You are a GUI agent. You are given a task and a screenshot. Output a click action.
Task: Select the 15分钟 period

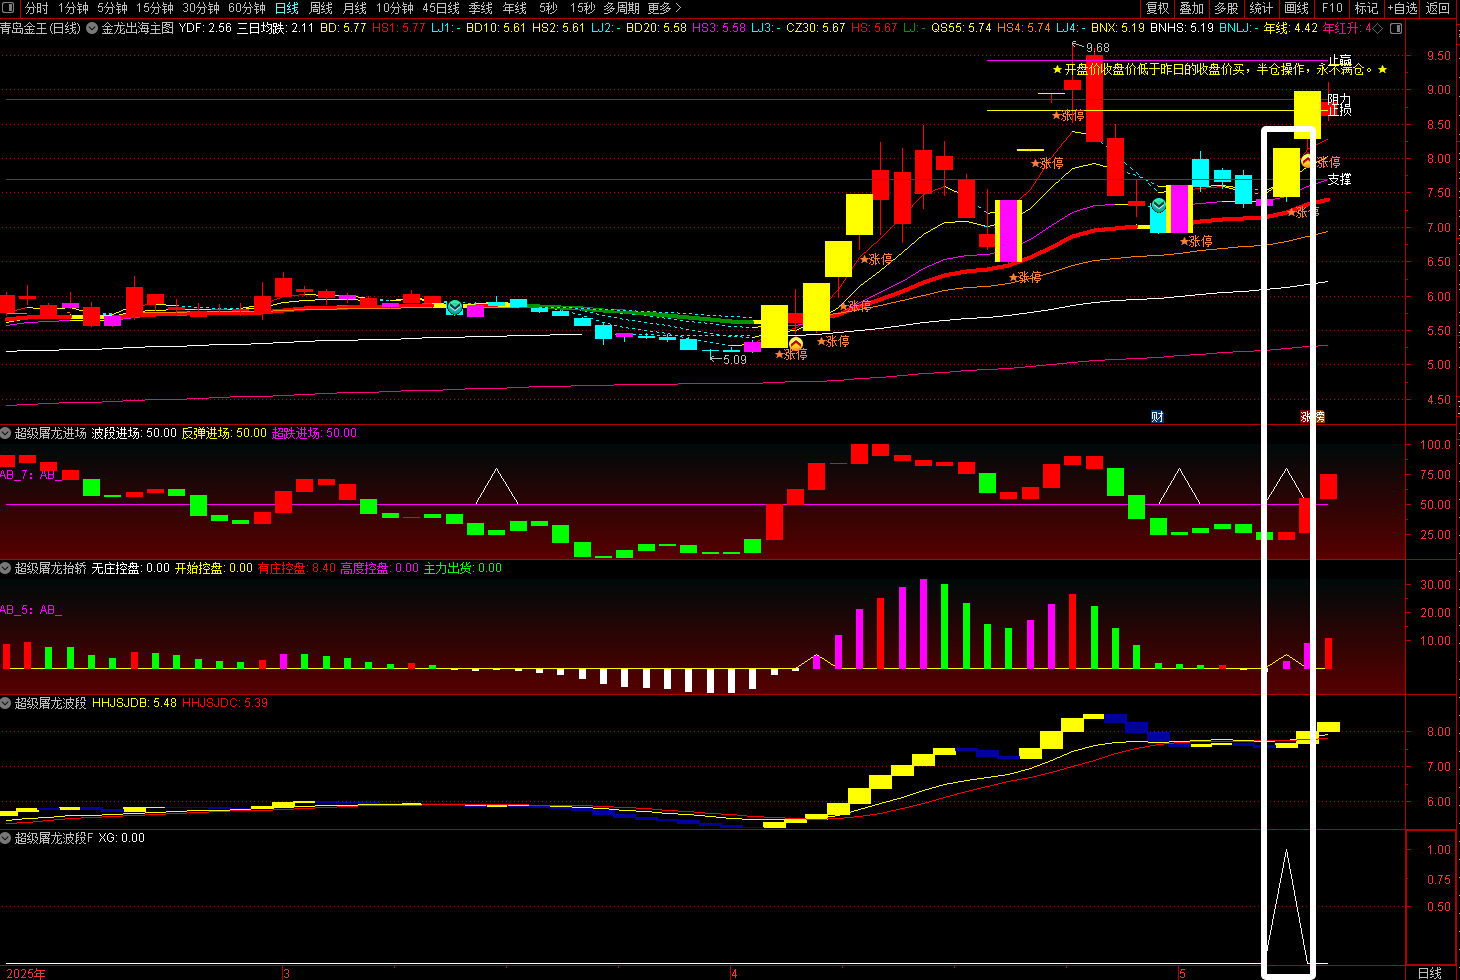pos(155,8)
